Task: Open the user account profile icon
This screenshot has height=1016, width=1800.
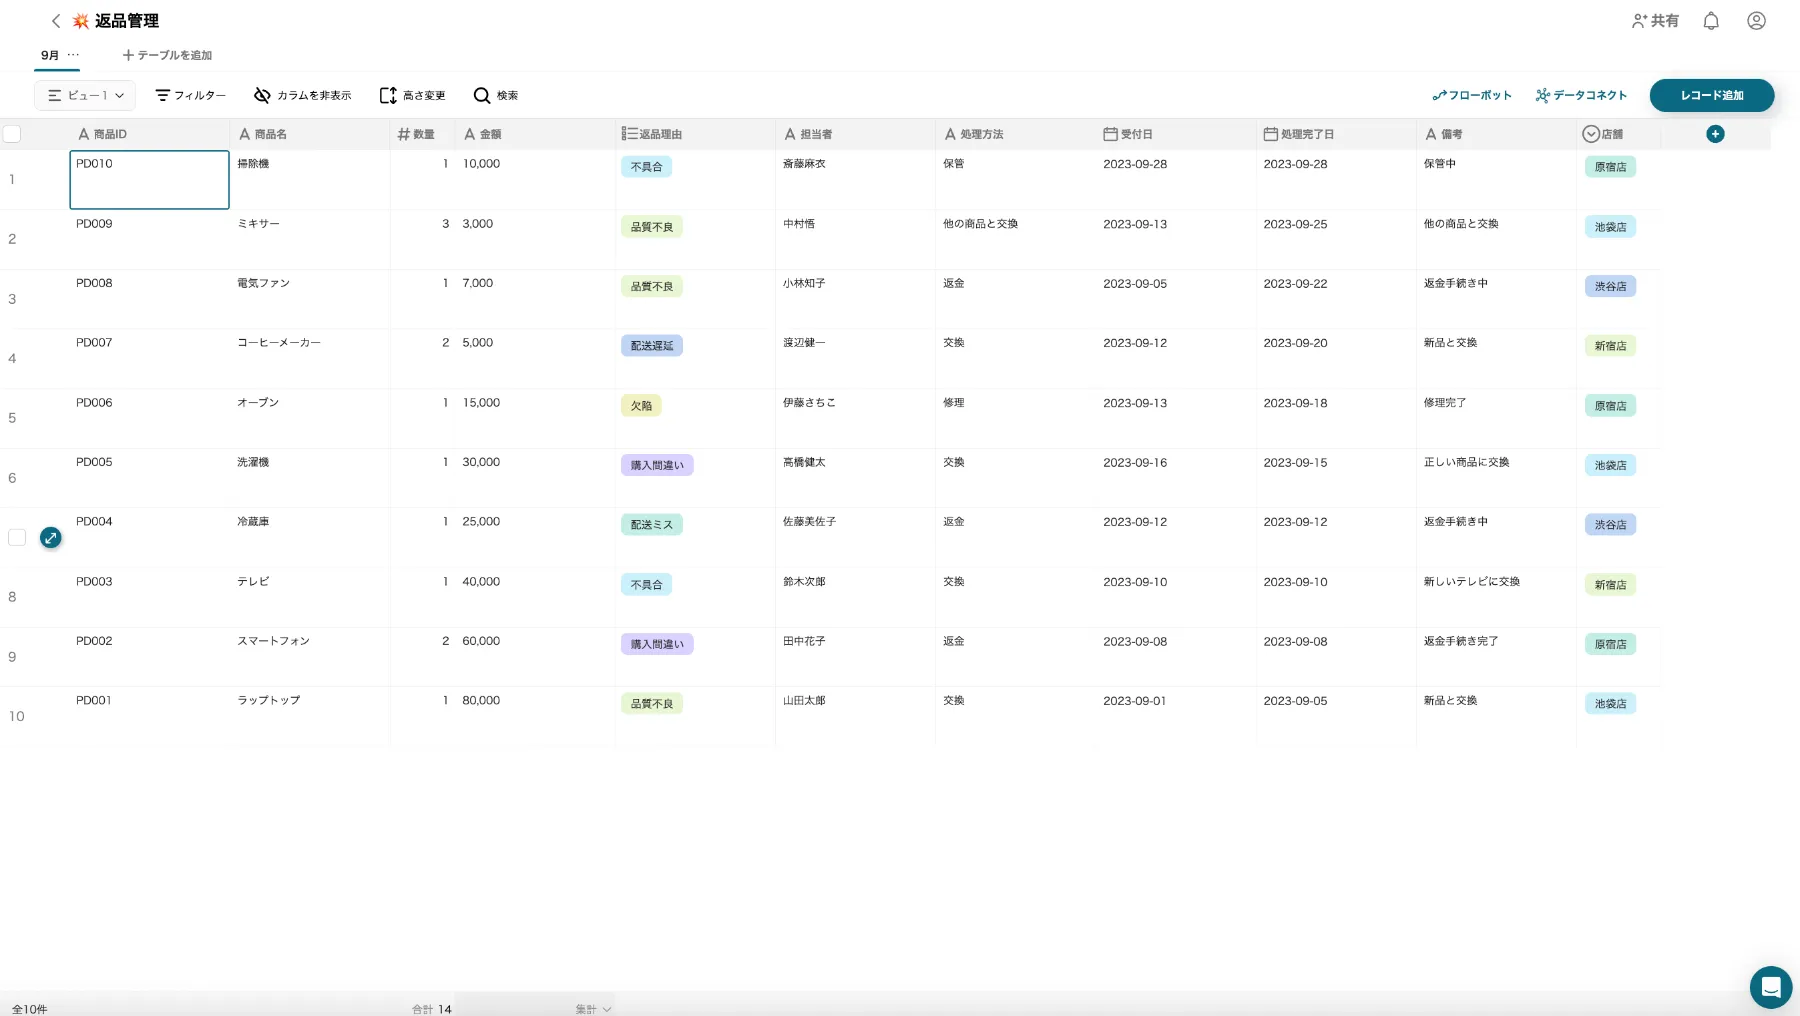Action: click(x=1756, y=21)
